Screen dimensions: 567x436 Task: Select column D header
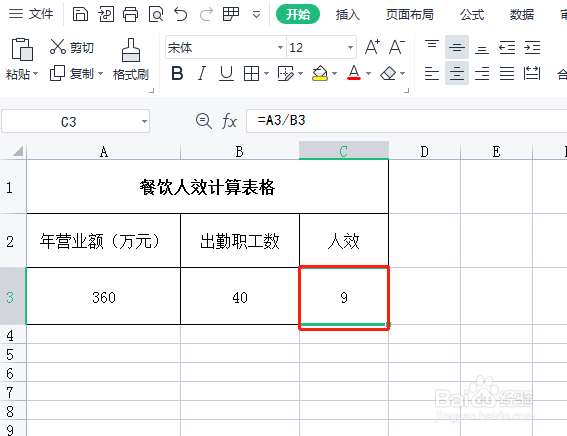click(x=425, y=151)
